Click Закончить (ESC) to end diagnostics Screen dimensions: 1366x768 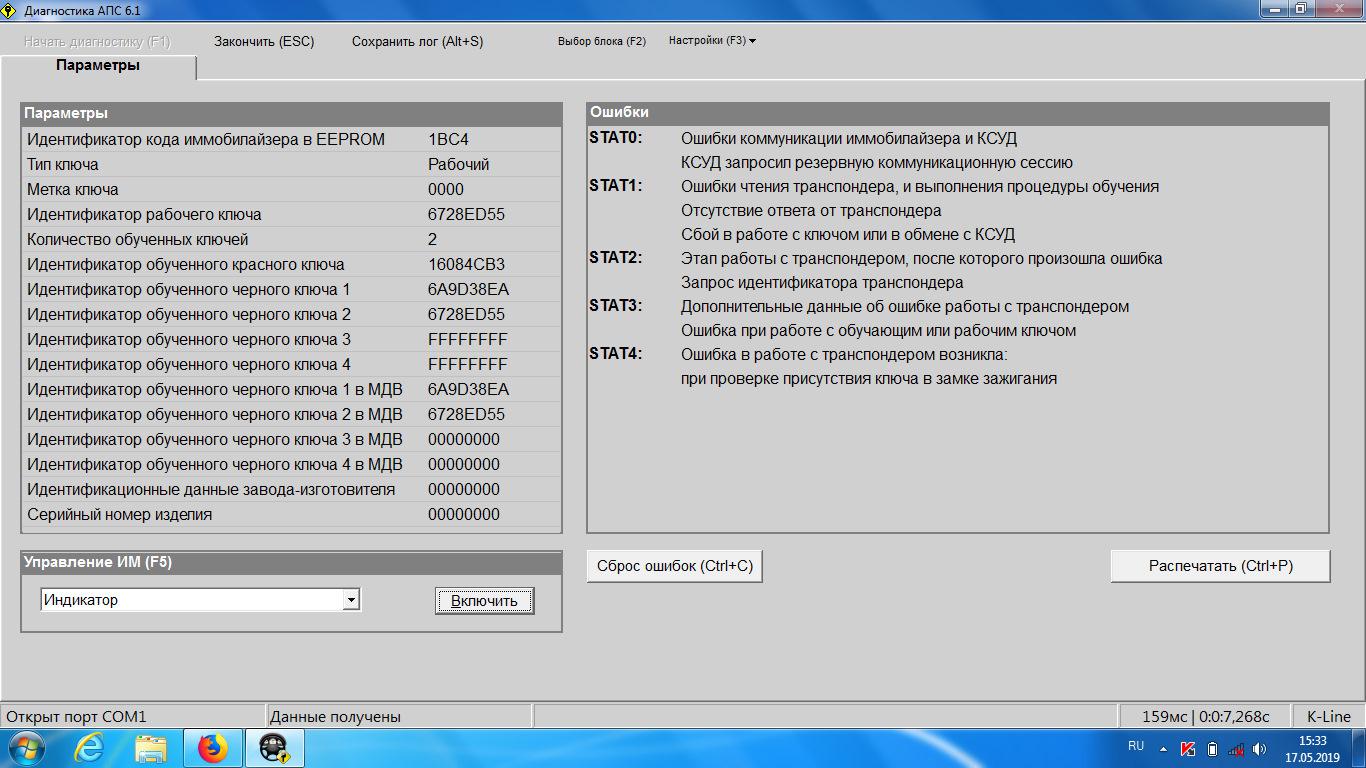(264, 41)
